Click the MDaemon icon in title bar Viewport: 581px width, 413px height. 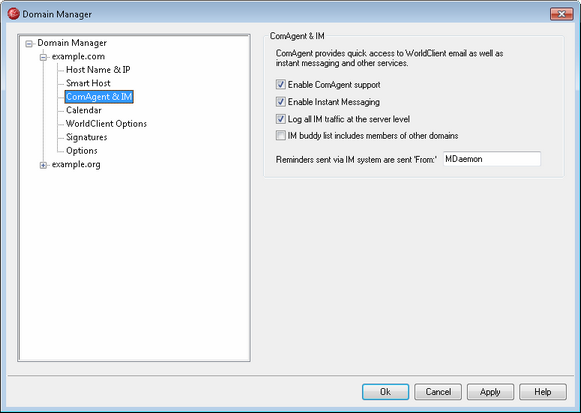pyautogui.click(x=13, y=14)
